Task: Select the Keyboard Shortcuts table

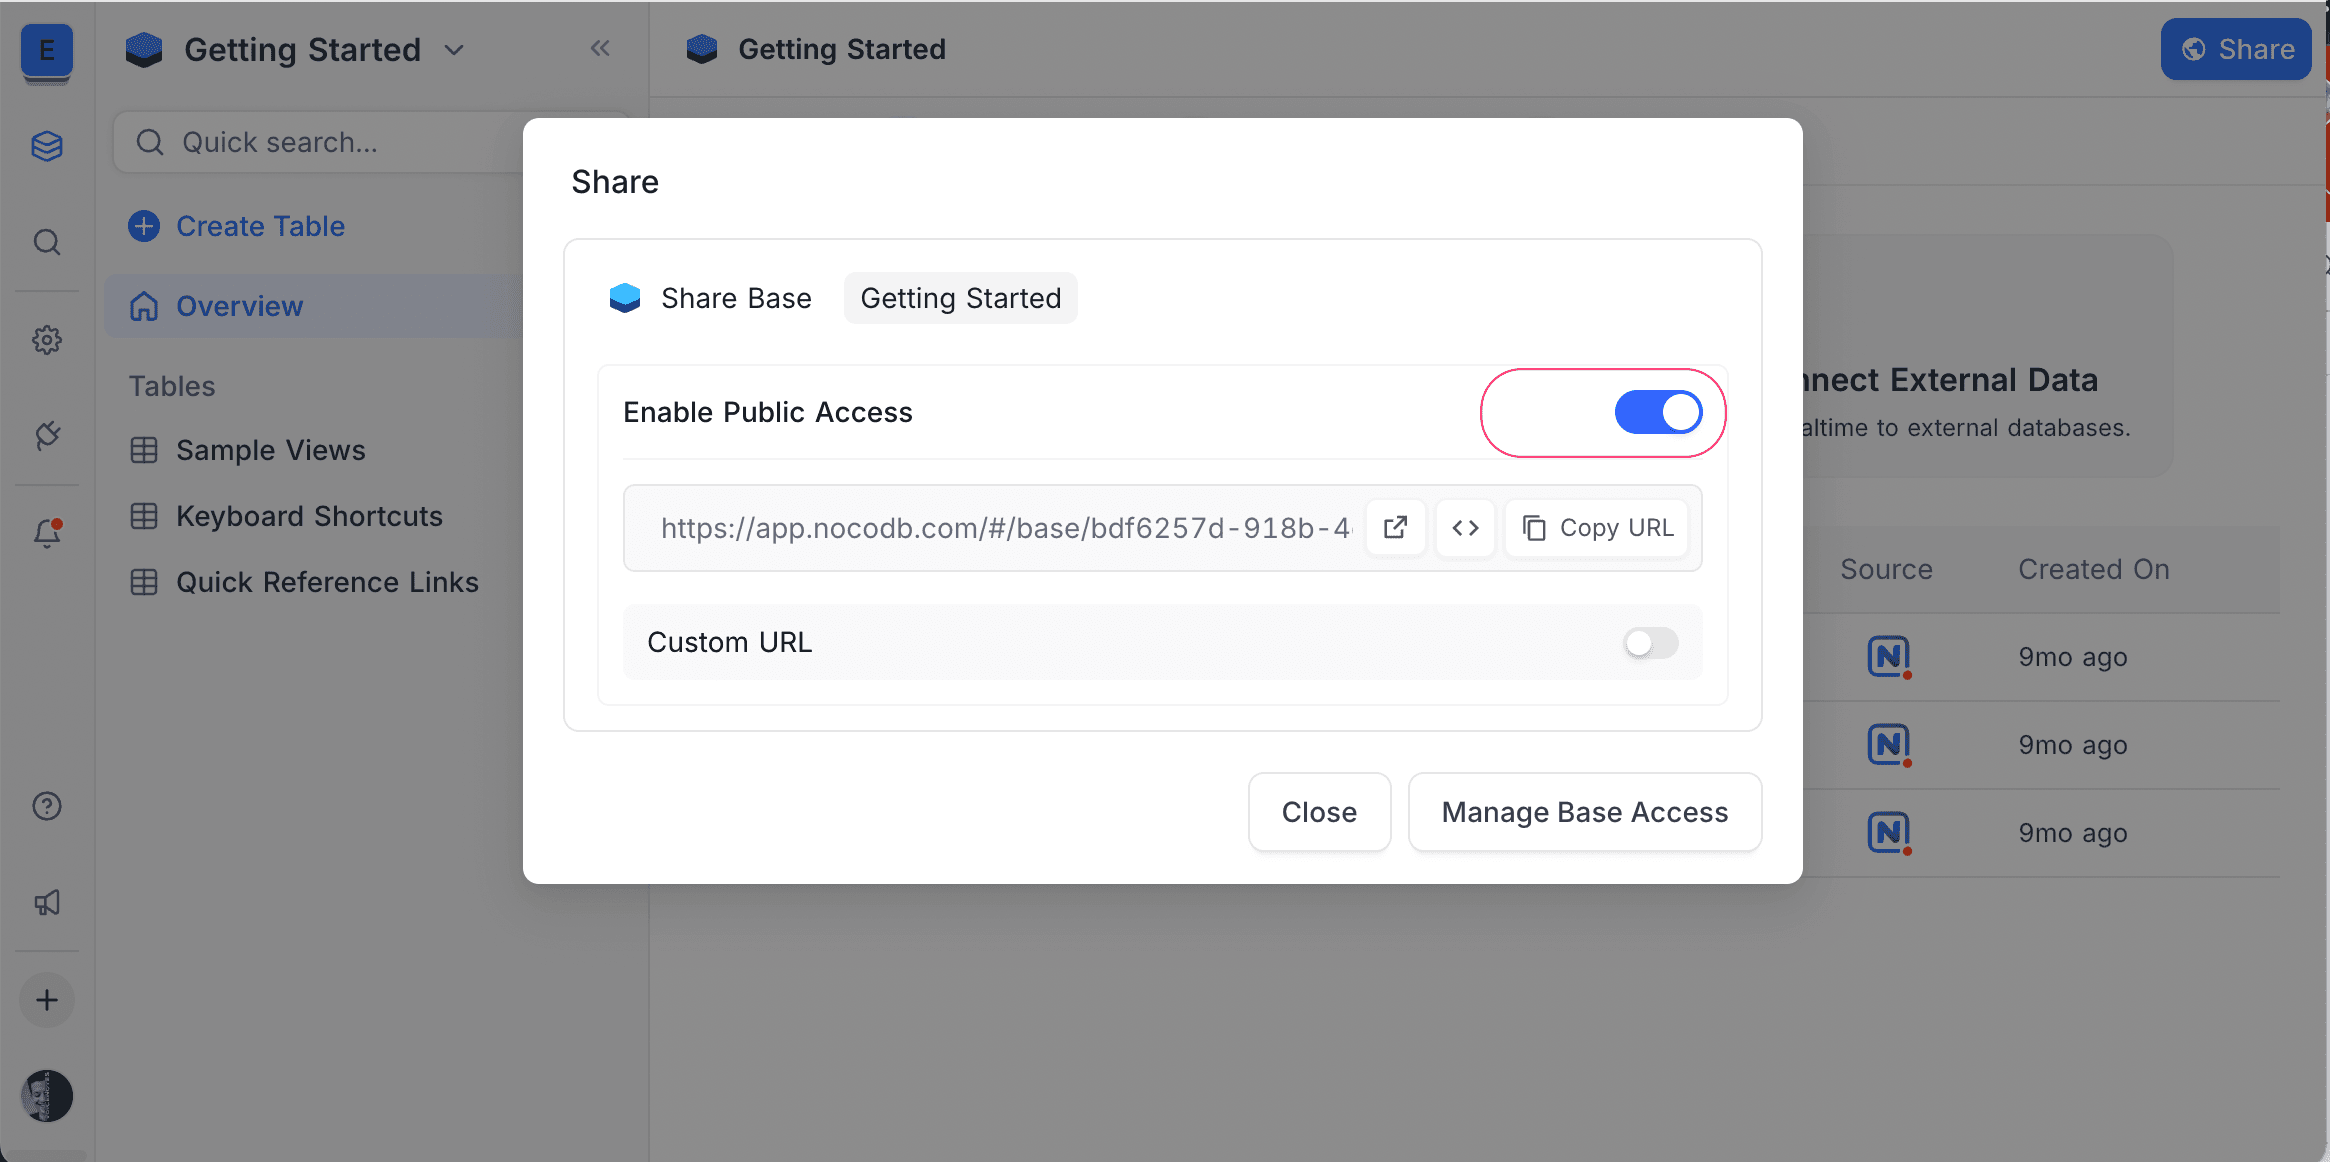Action: 309,516
